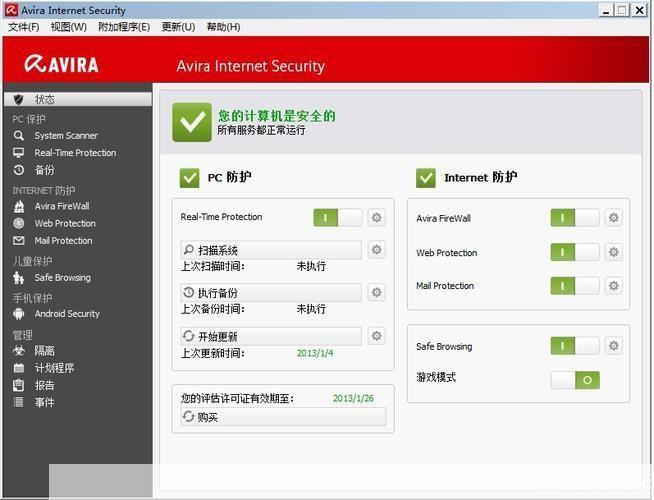Click the Avira FireWall flame icon in sidebar
This screenshot has height=500, width=654.
(19, 206)
